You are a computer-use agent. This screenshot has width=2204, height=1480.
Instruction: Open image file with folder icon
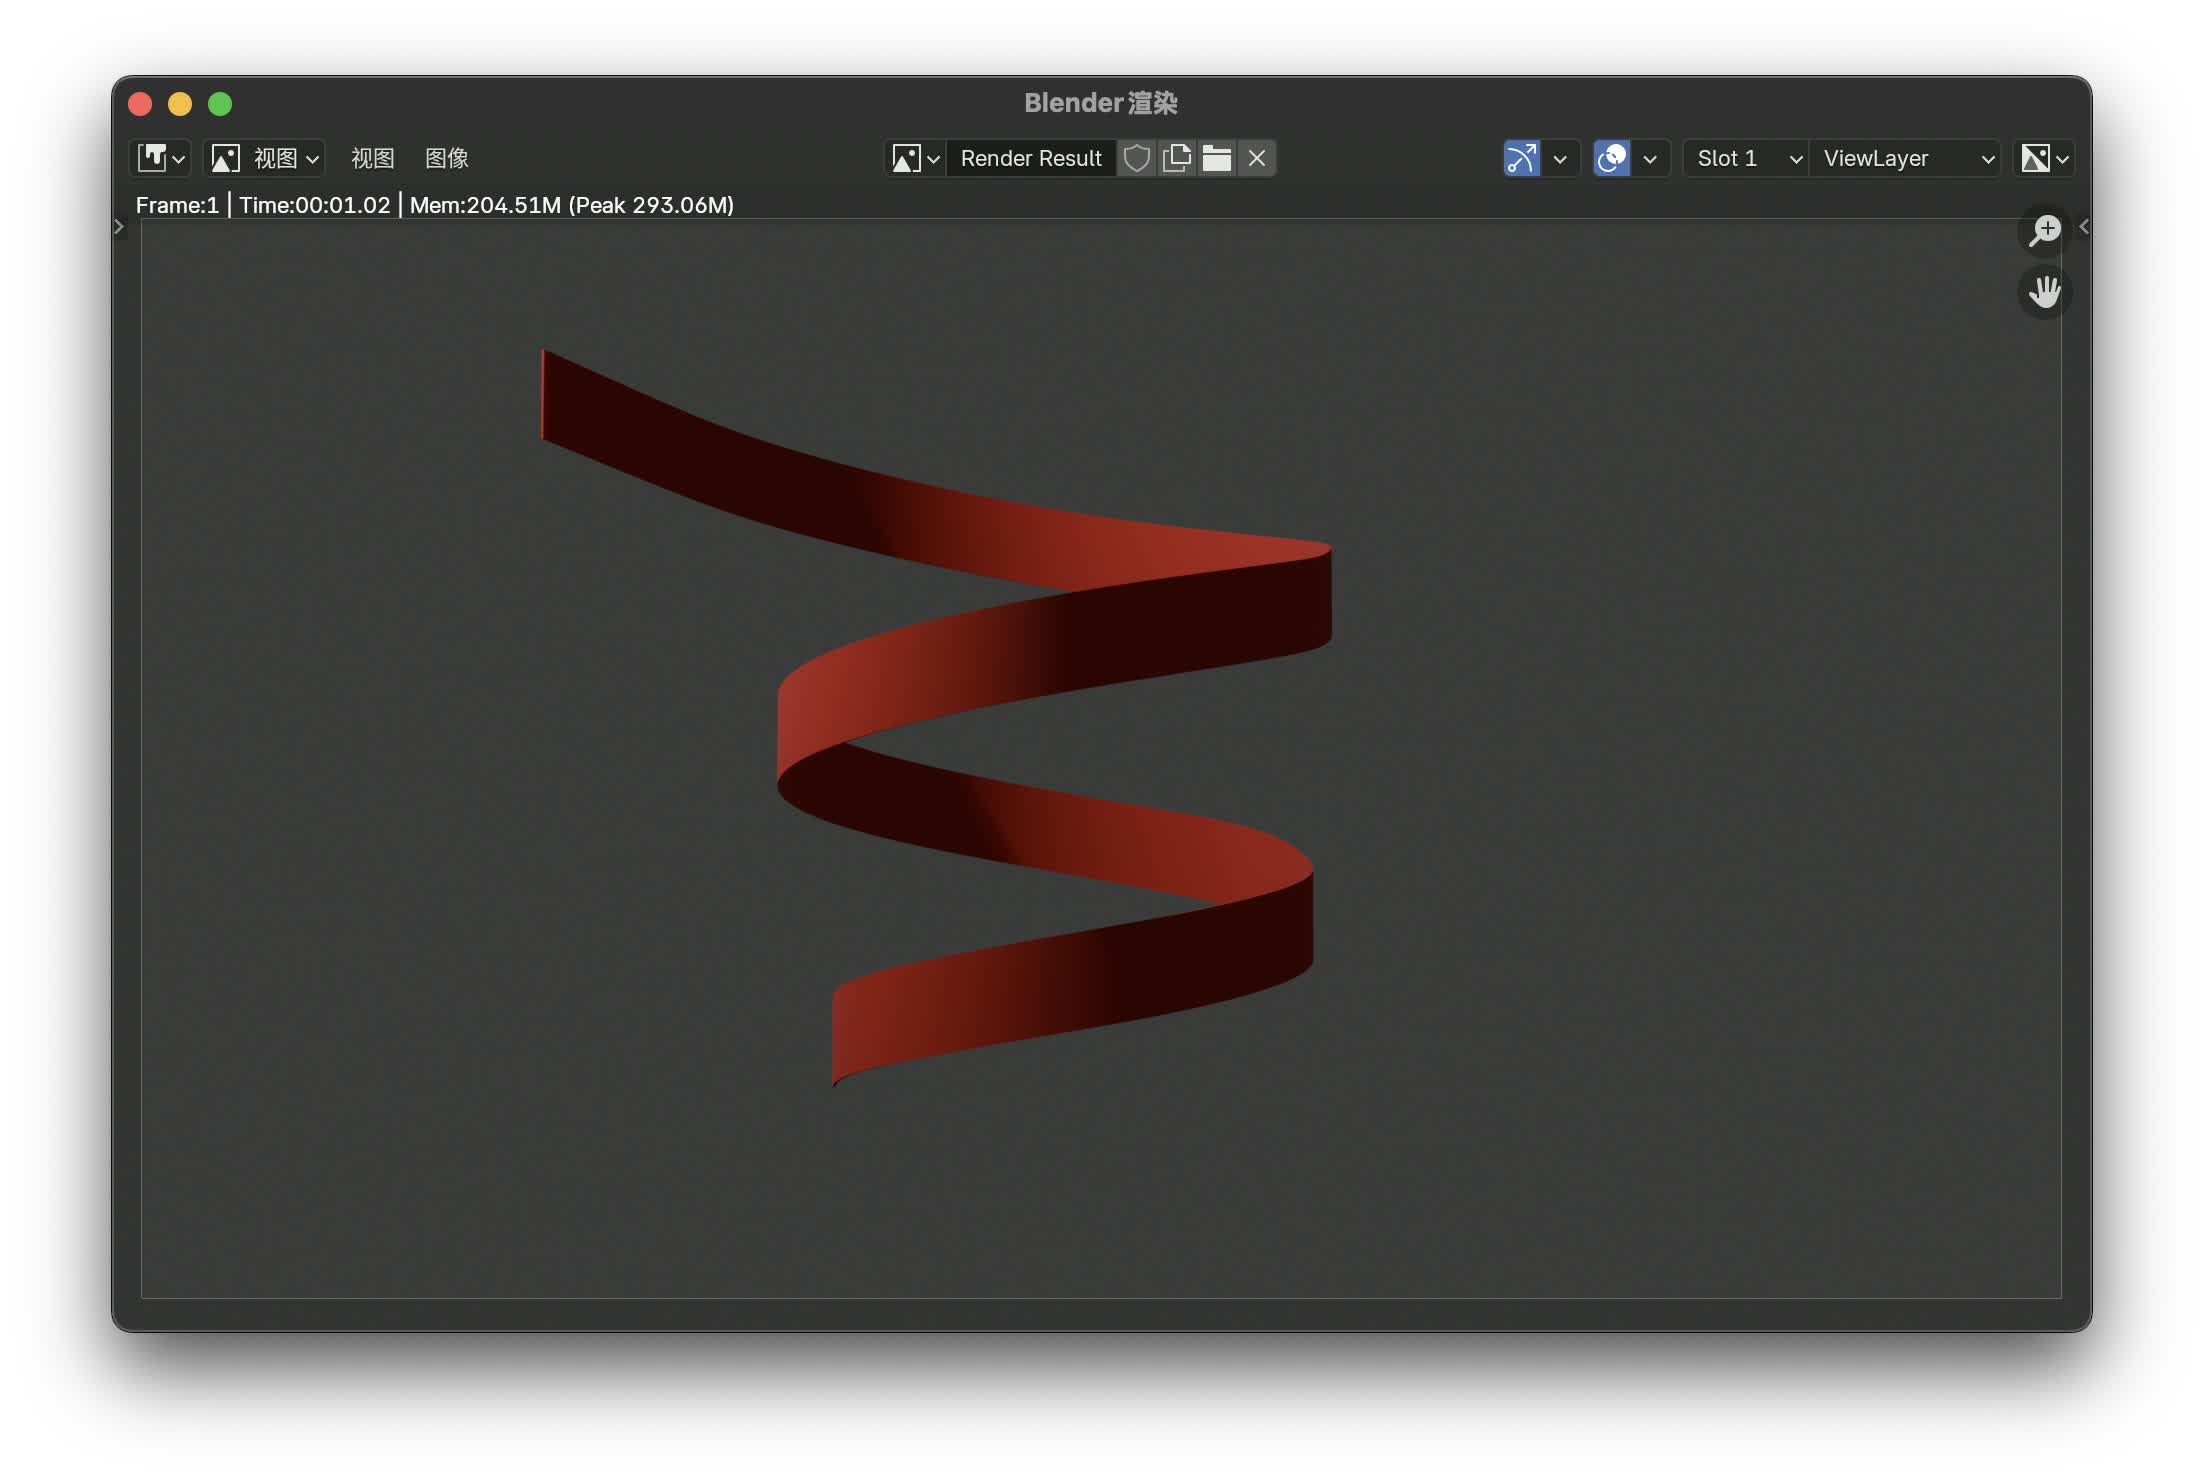coord(1216,158)
